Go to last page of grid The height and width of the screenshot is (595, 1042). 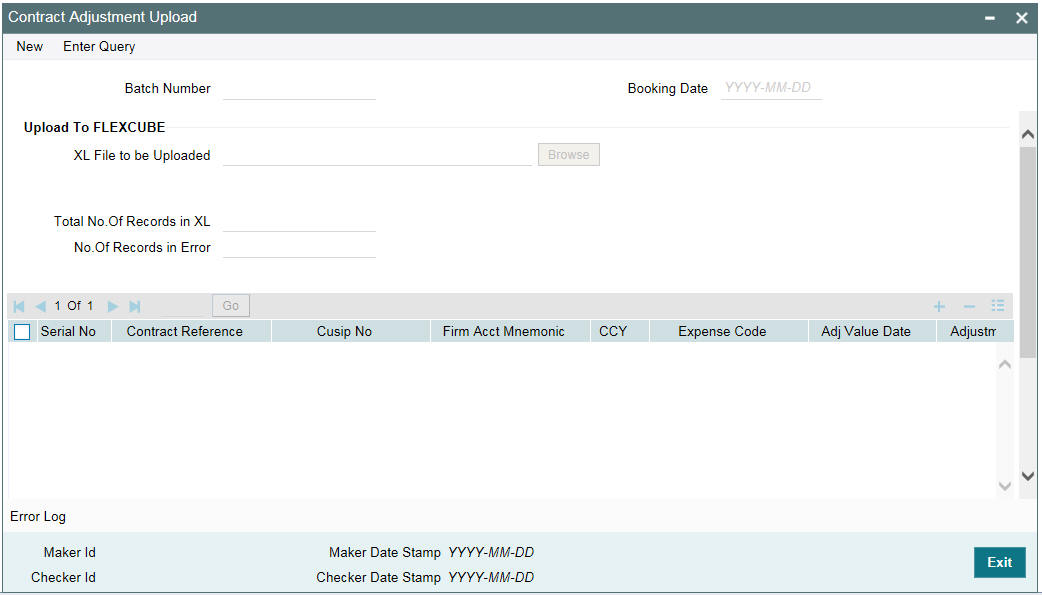(x=135, y=306)
